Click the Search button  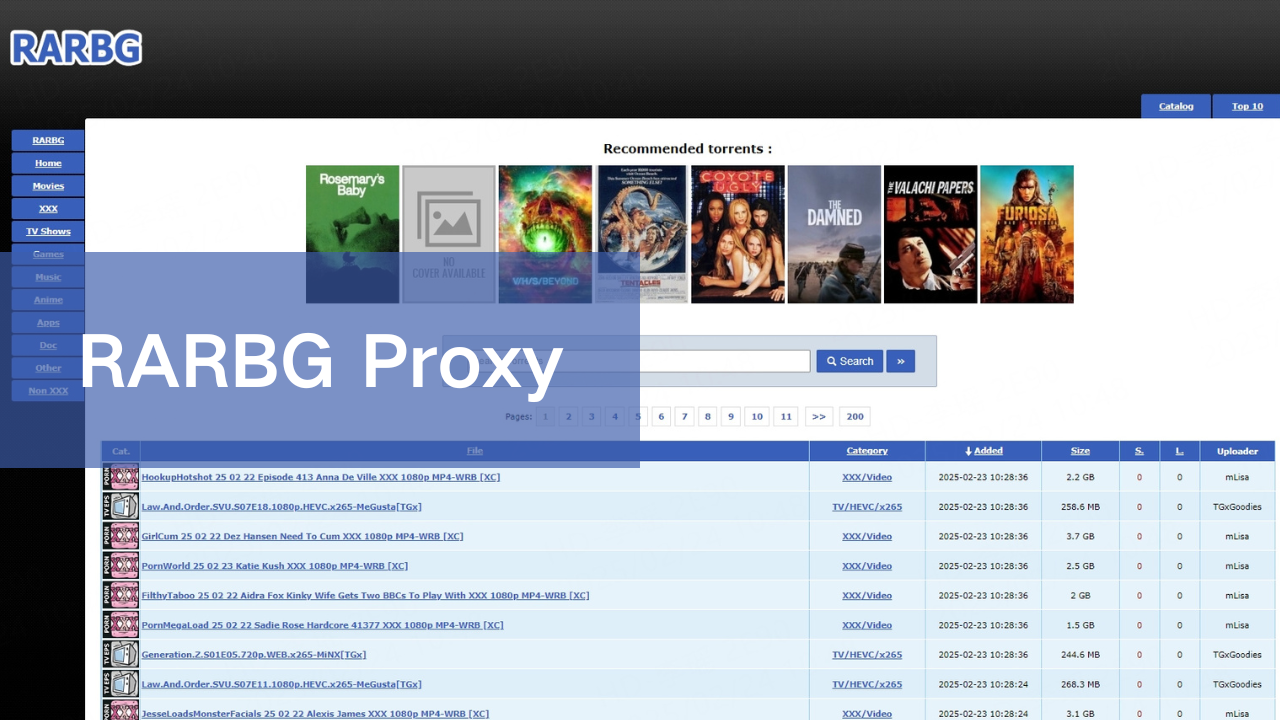pos(849,361)
